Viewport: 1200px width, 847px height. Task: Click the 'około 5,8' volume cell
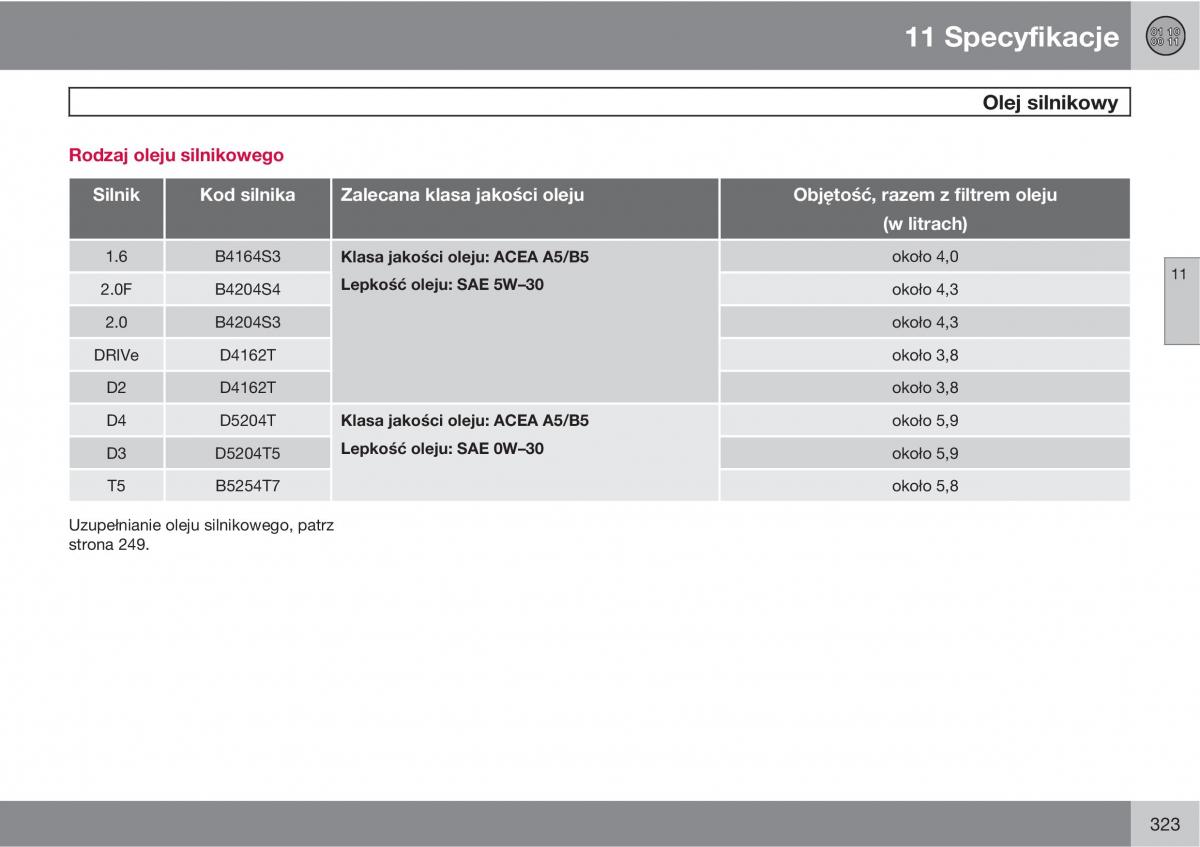925,485
